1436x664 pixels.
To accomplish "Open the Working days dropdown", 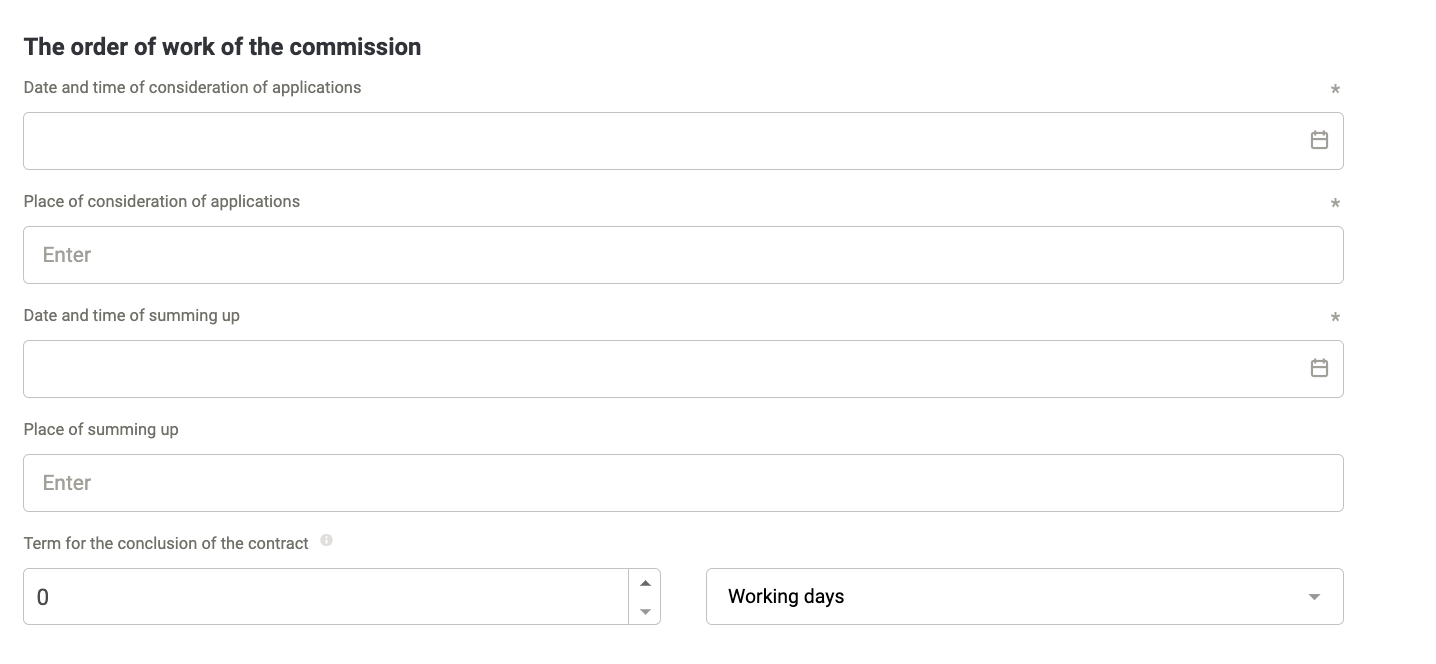I will pos(1024,597).
